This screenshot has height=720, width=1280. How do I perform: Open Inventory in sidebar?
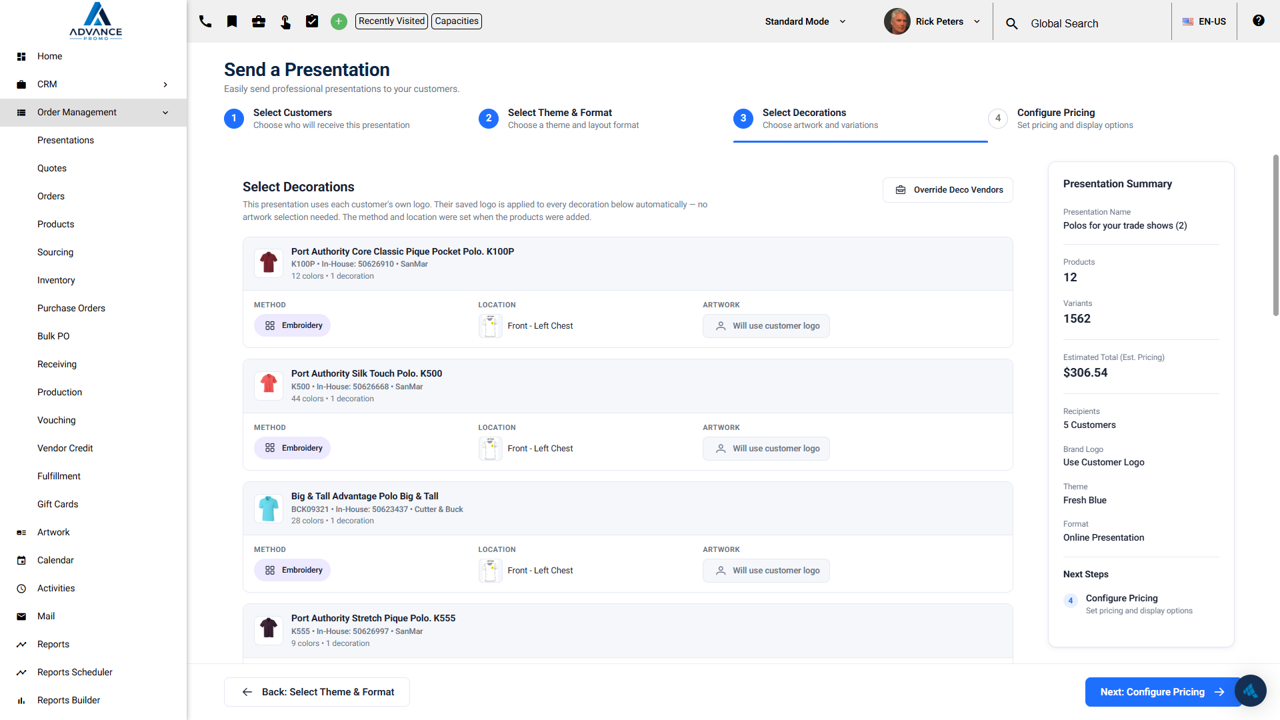(x=56, y=280)
